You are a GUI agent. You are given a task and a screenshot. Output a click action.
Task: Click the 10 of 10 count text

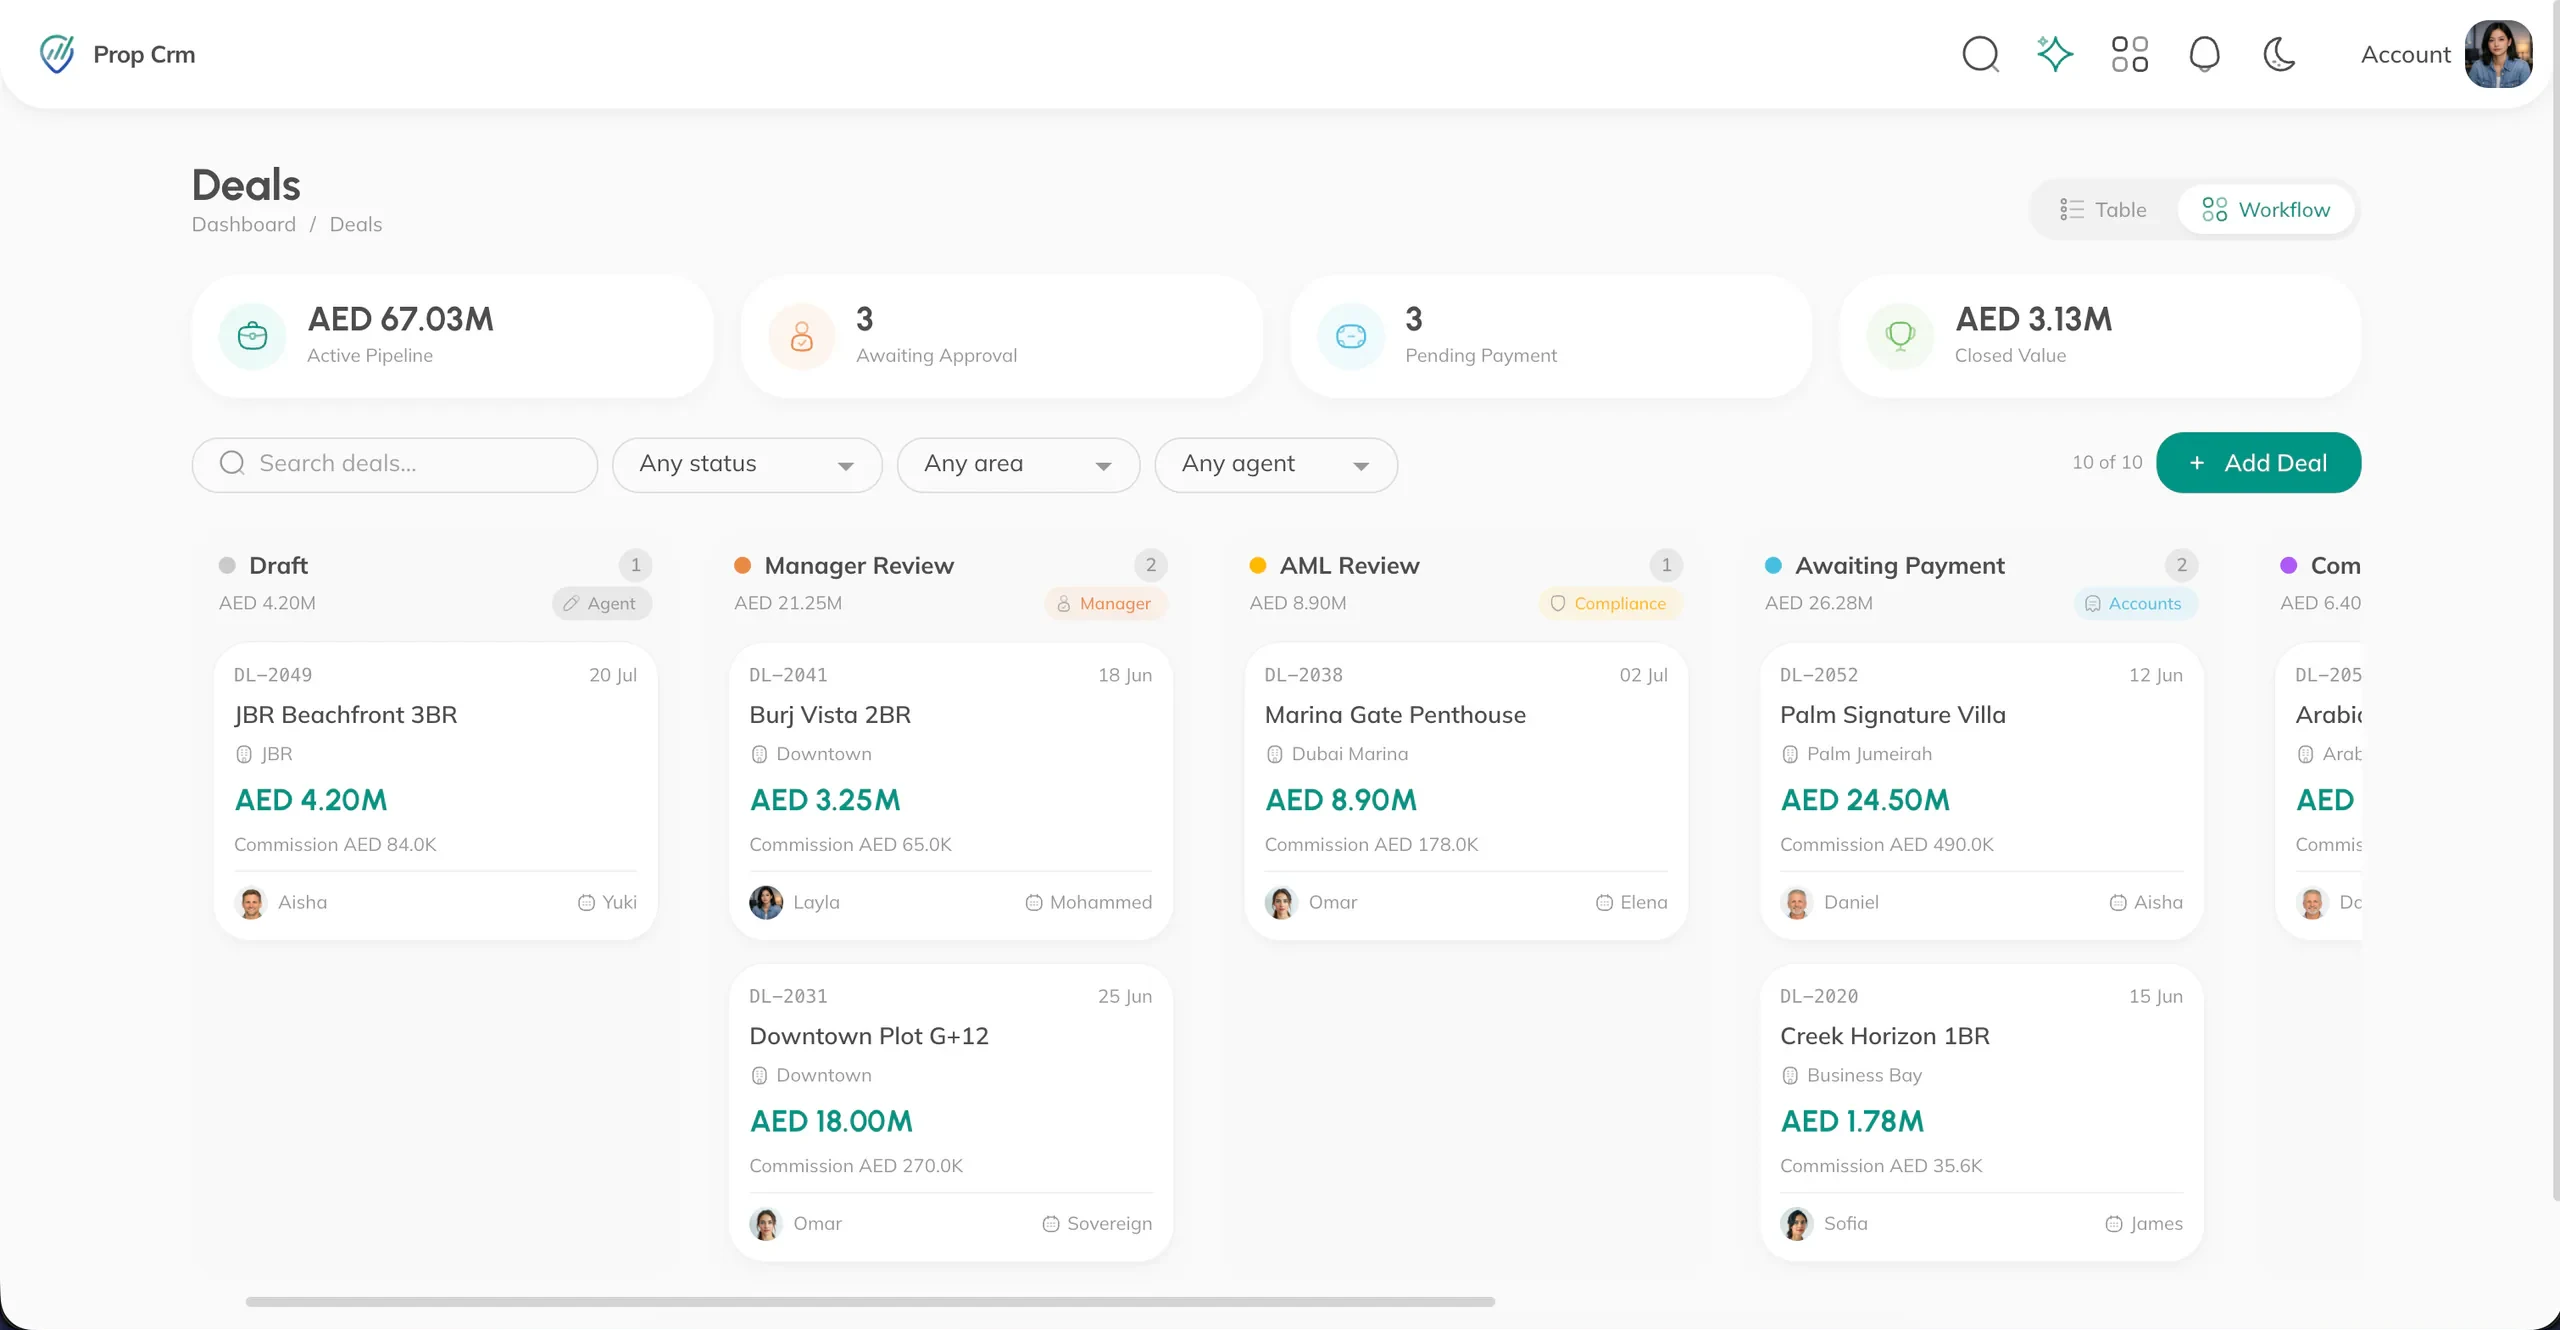2107,462
